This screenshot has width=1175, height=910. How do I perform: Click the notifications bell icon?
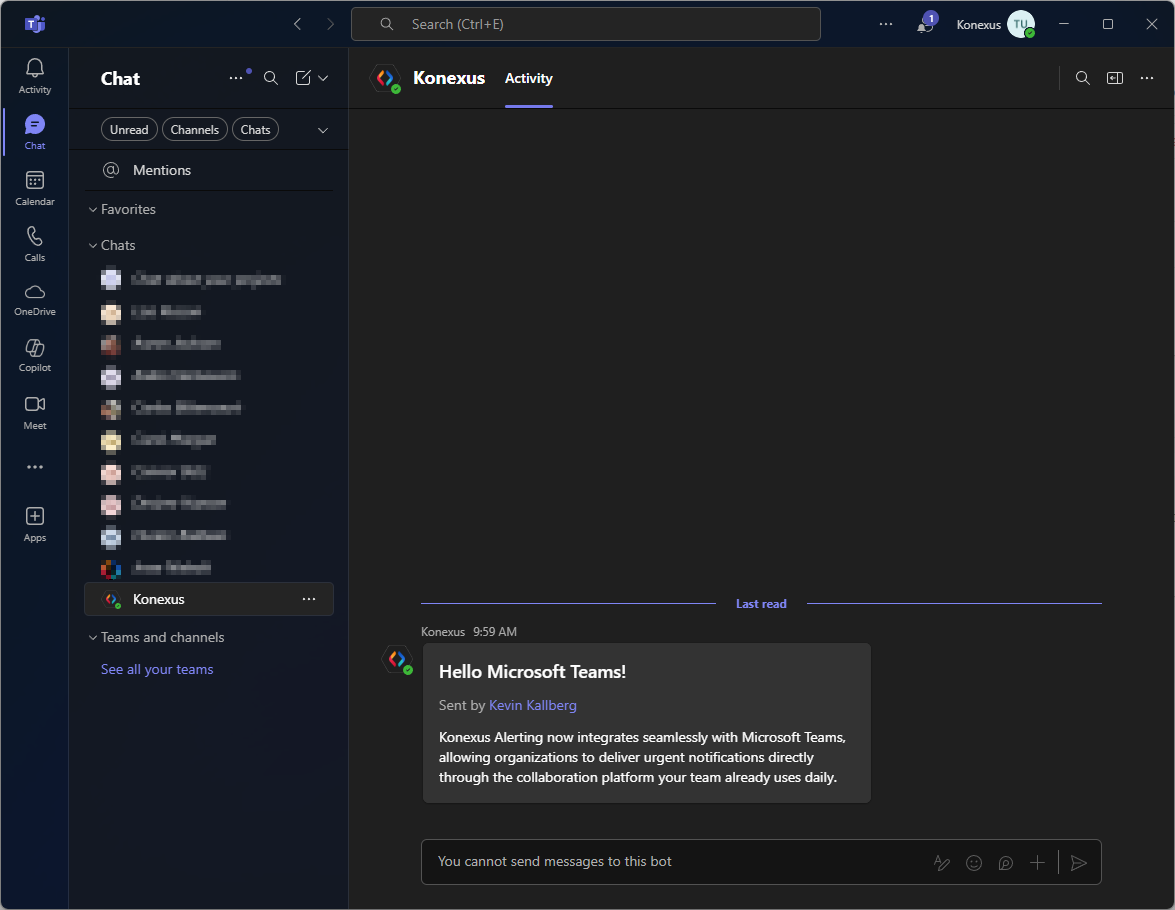[925, 25]
